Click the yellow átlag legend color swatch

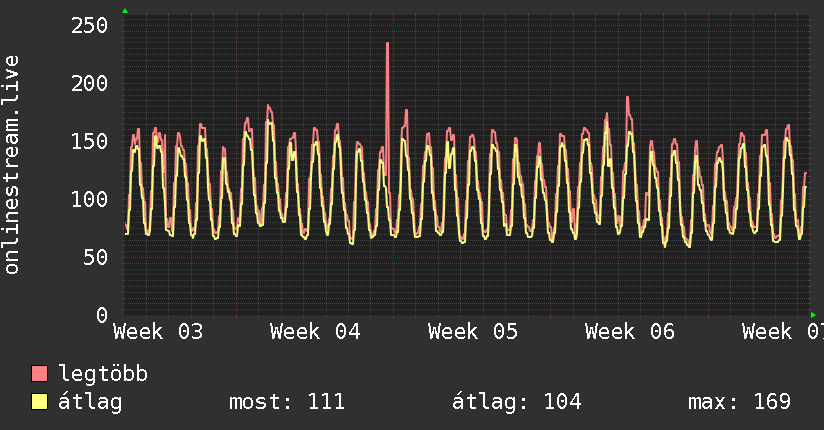(40, 402)
